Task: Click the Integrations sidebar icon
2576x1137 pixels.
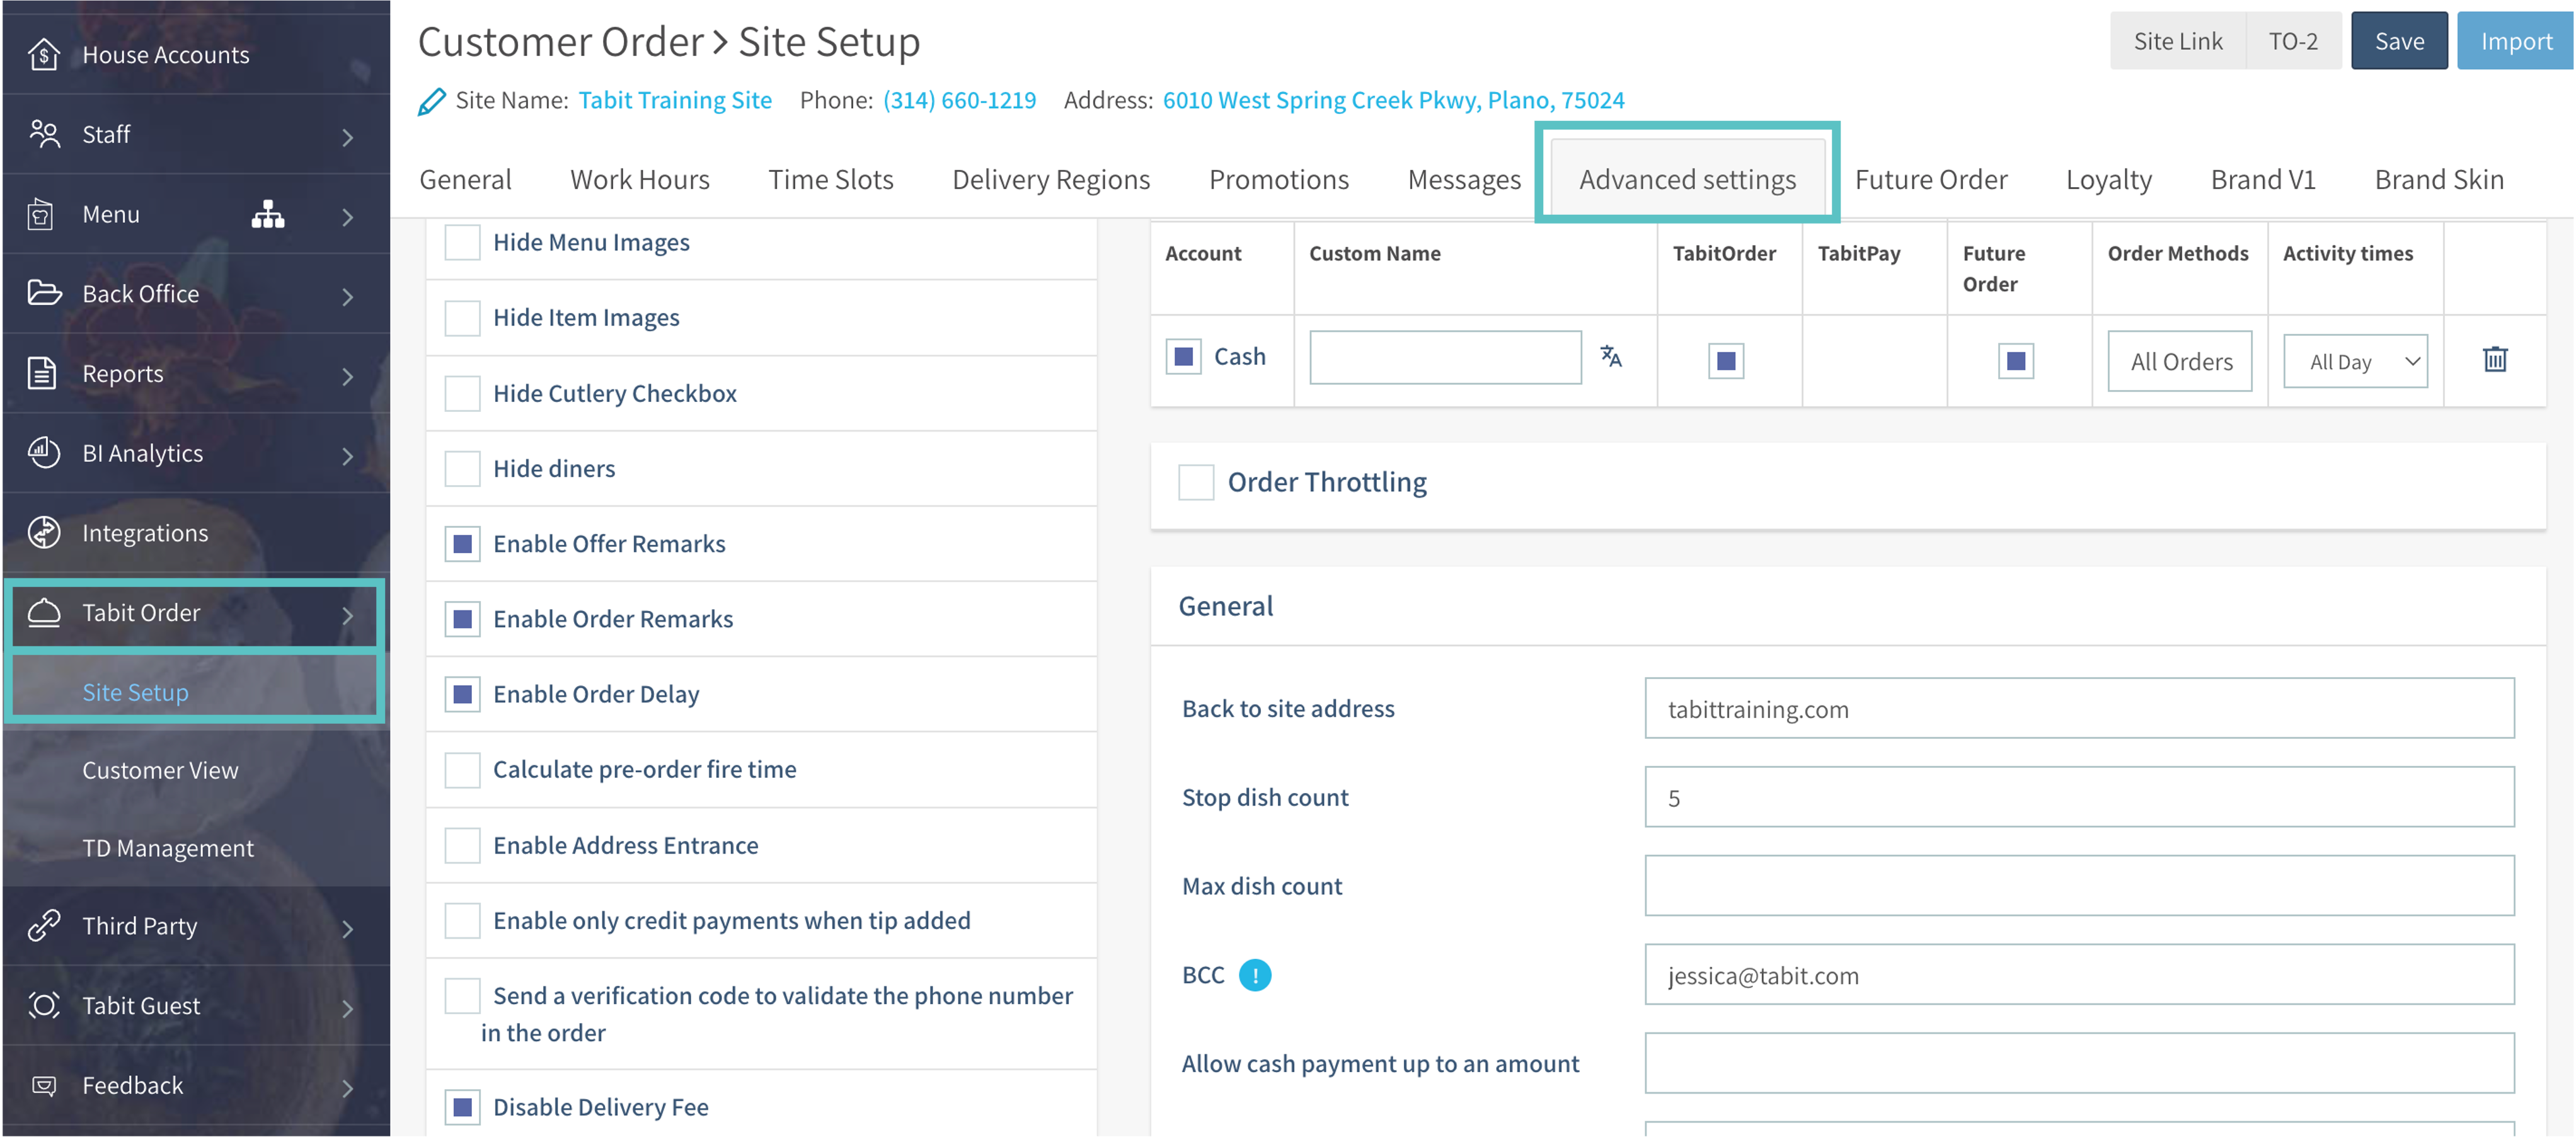Action: [x=43, y=533]
